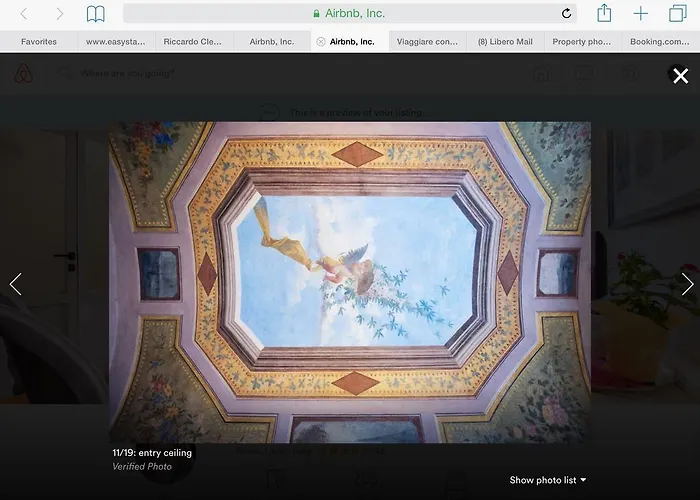Click the Verified Photo label
700x500 pixels.
(x=142, y=467)
